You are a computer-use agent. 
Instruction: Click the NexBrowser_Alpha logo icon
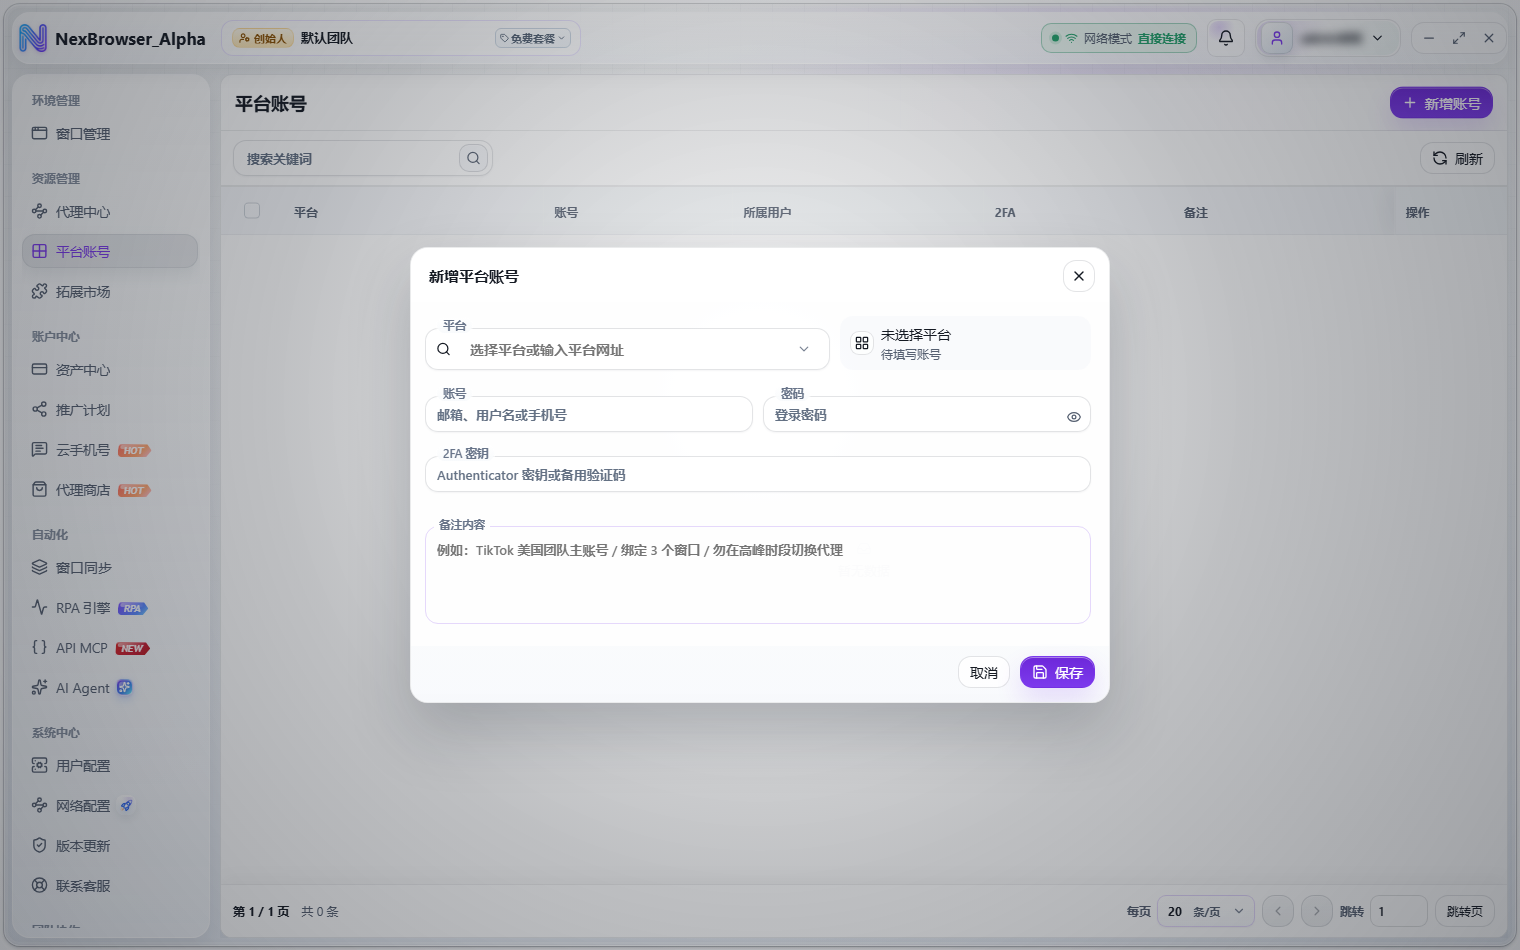click(x=33, y=38)
